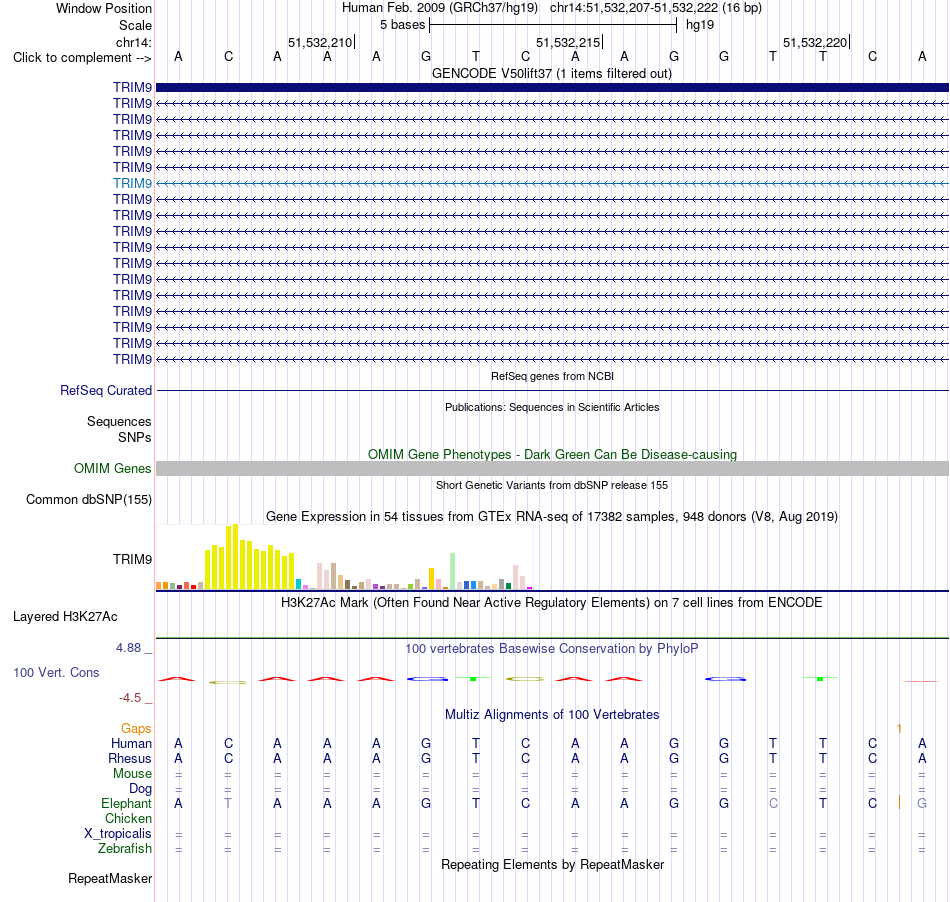Click the TRIM9 label beside the expression chart
This screenshot has height=902, width=950.
tap(132, 559)
